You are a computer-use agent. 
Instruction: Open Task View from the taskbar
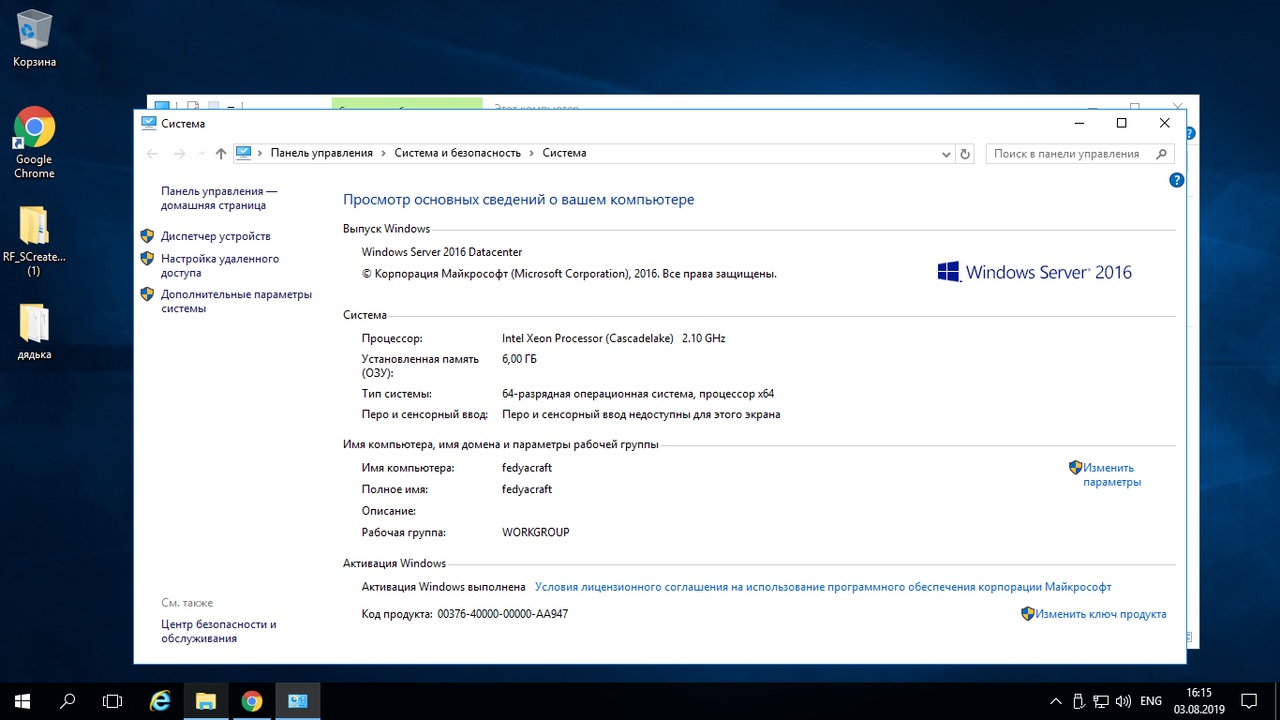coord(113,701)
